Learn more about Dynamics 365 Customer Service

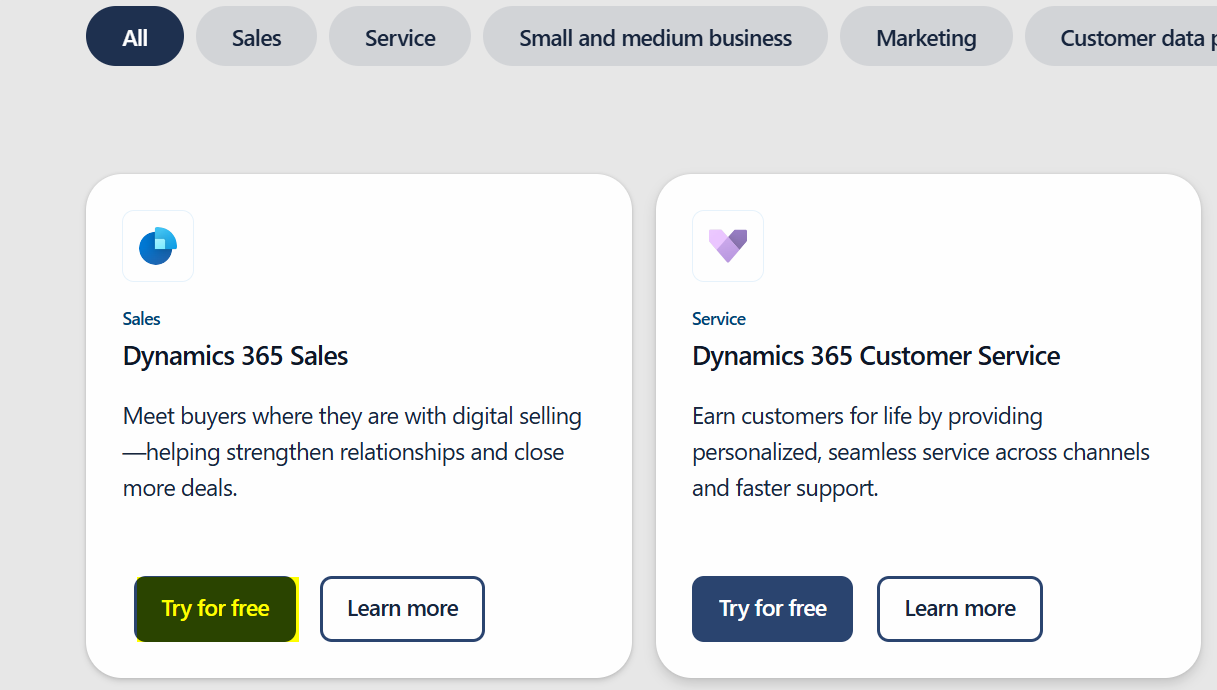[960, 609]
